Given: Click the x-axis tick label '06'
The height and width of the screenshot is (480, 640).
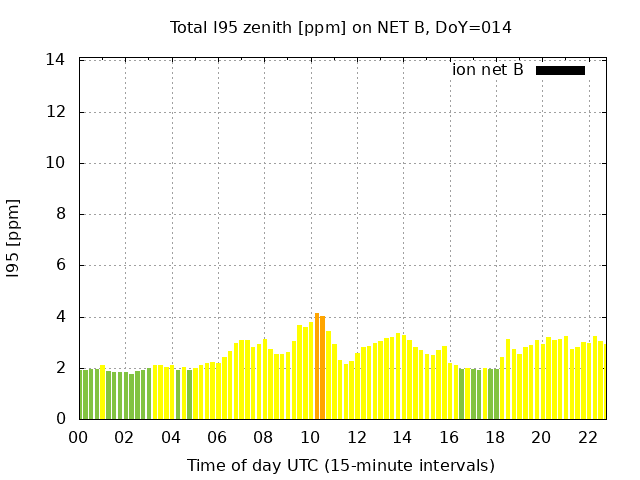Looking at the screenshot, I should 217,437.
